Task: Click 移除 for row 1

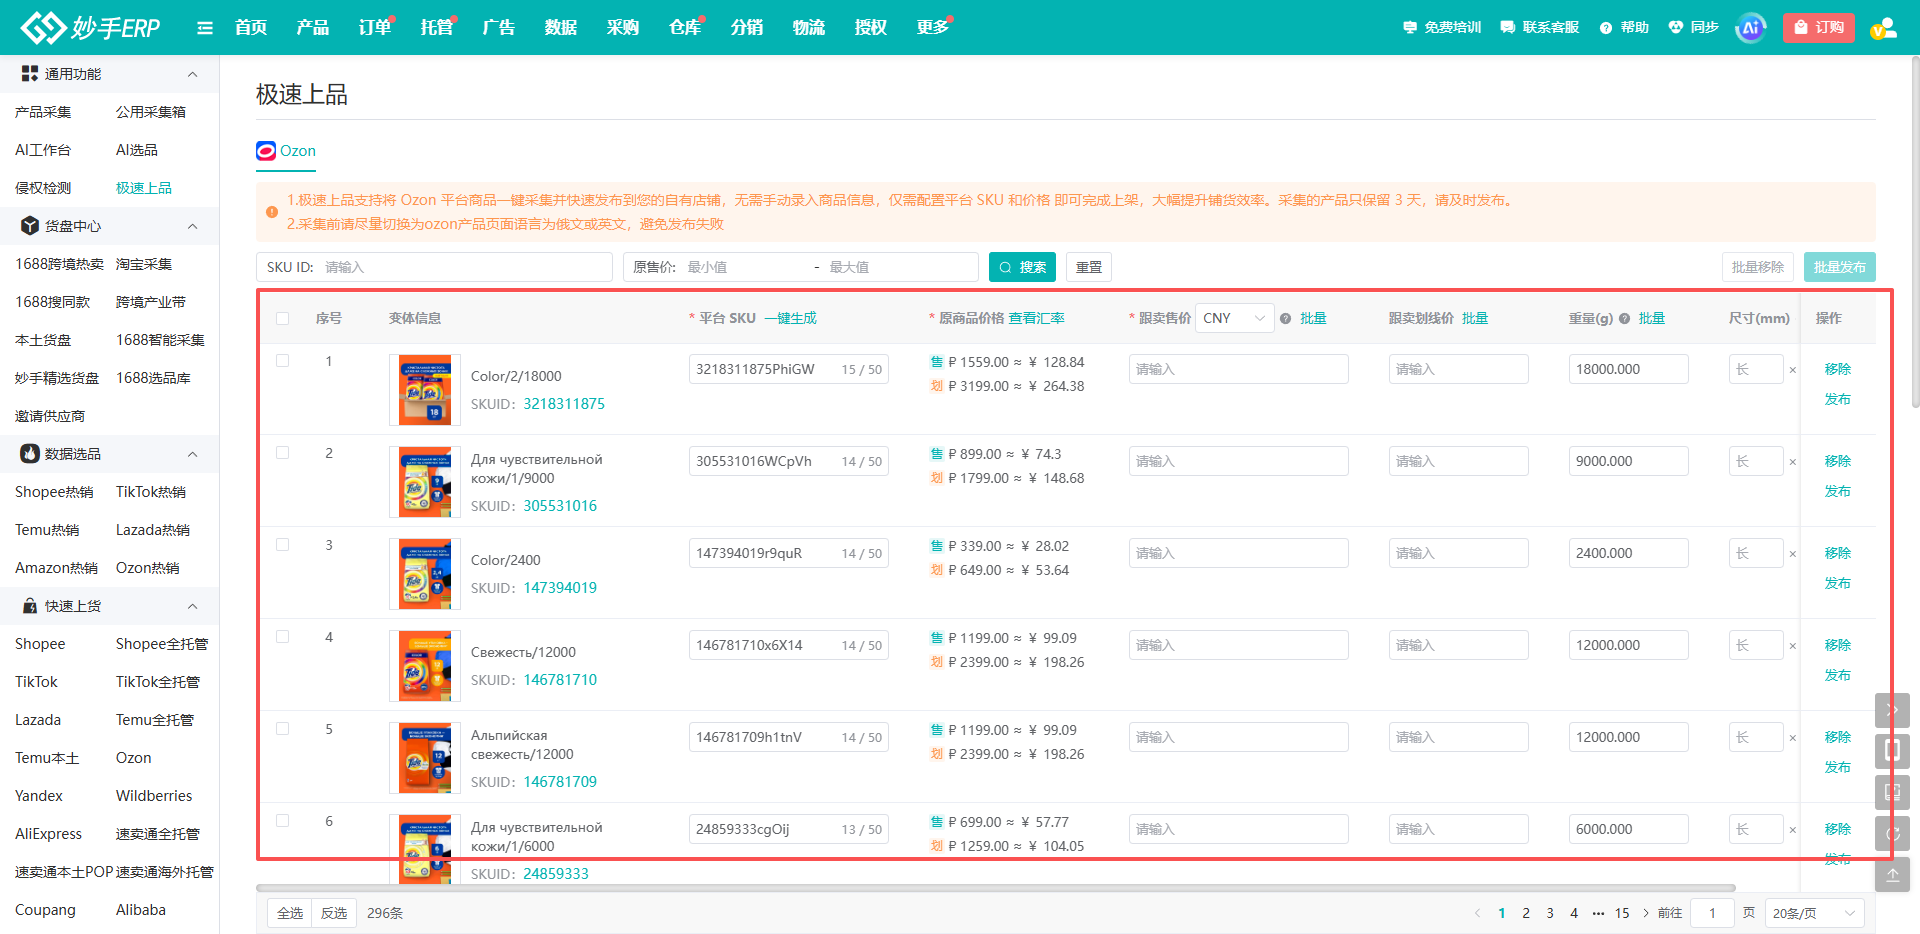Action: [1838, 369]
